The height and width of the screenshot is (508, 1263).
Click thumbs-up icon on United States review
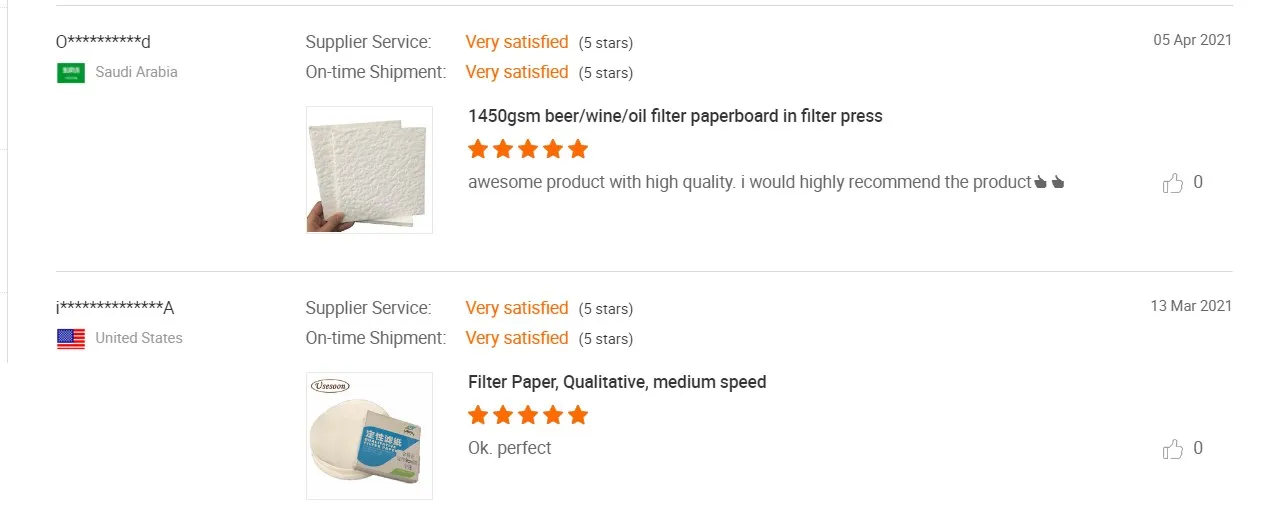click(1173, 449)
